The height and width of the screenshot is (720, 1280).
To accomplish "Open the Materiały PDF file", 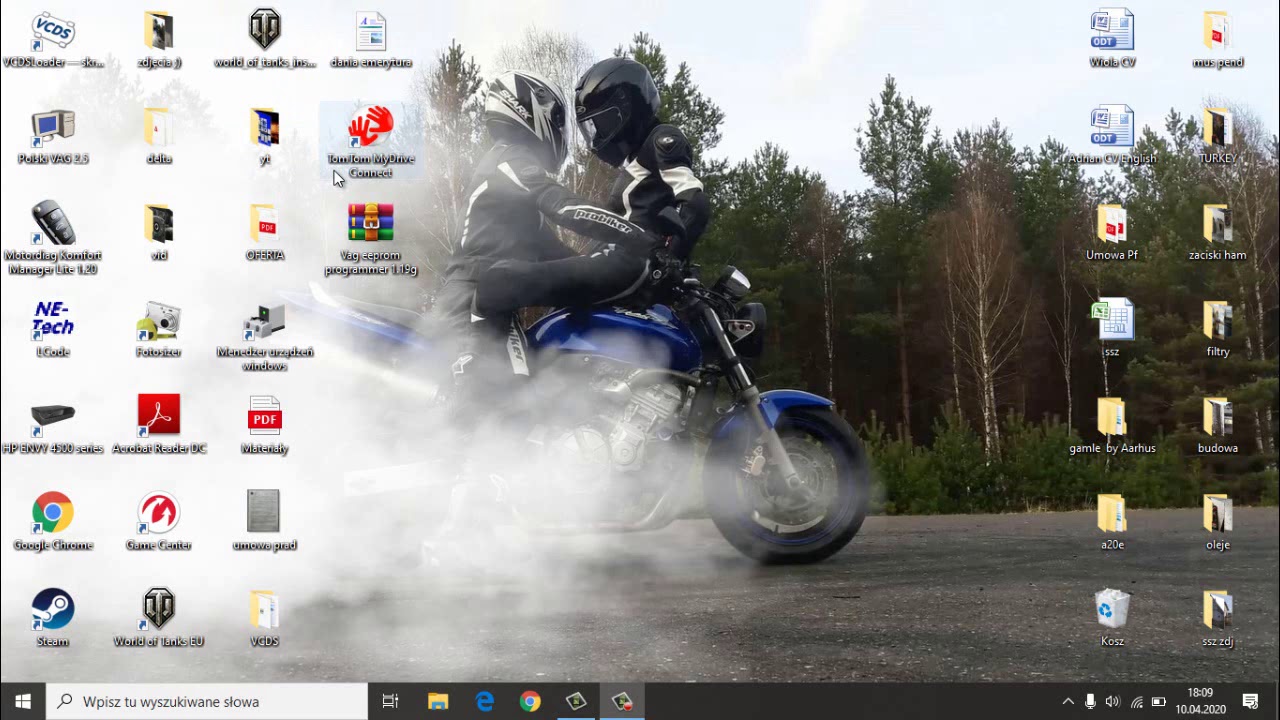I will pyautogui.click(x=265, y=426).
